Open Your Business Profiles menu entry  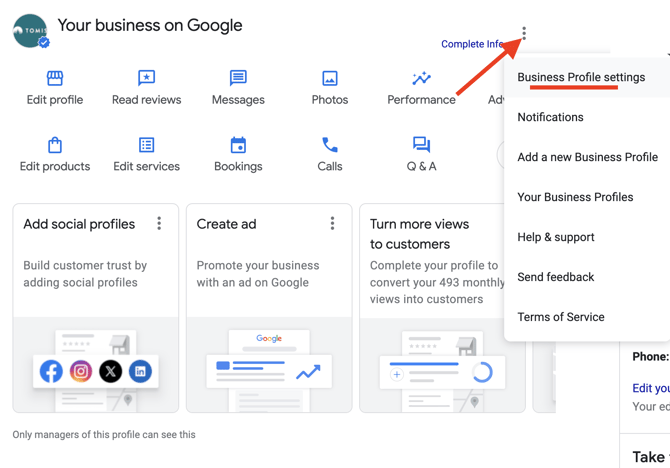(x=575, y=197)
